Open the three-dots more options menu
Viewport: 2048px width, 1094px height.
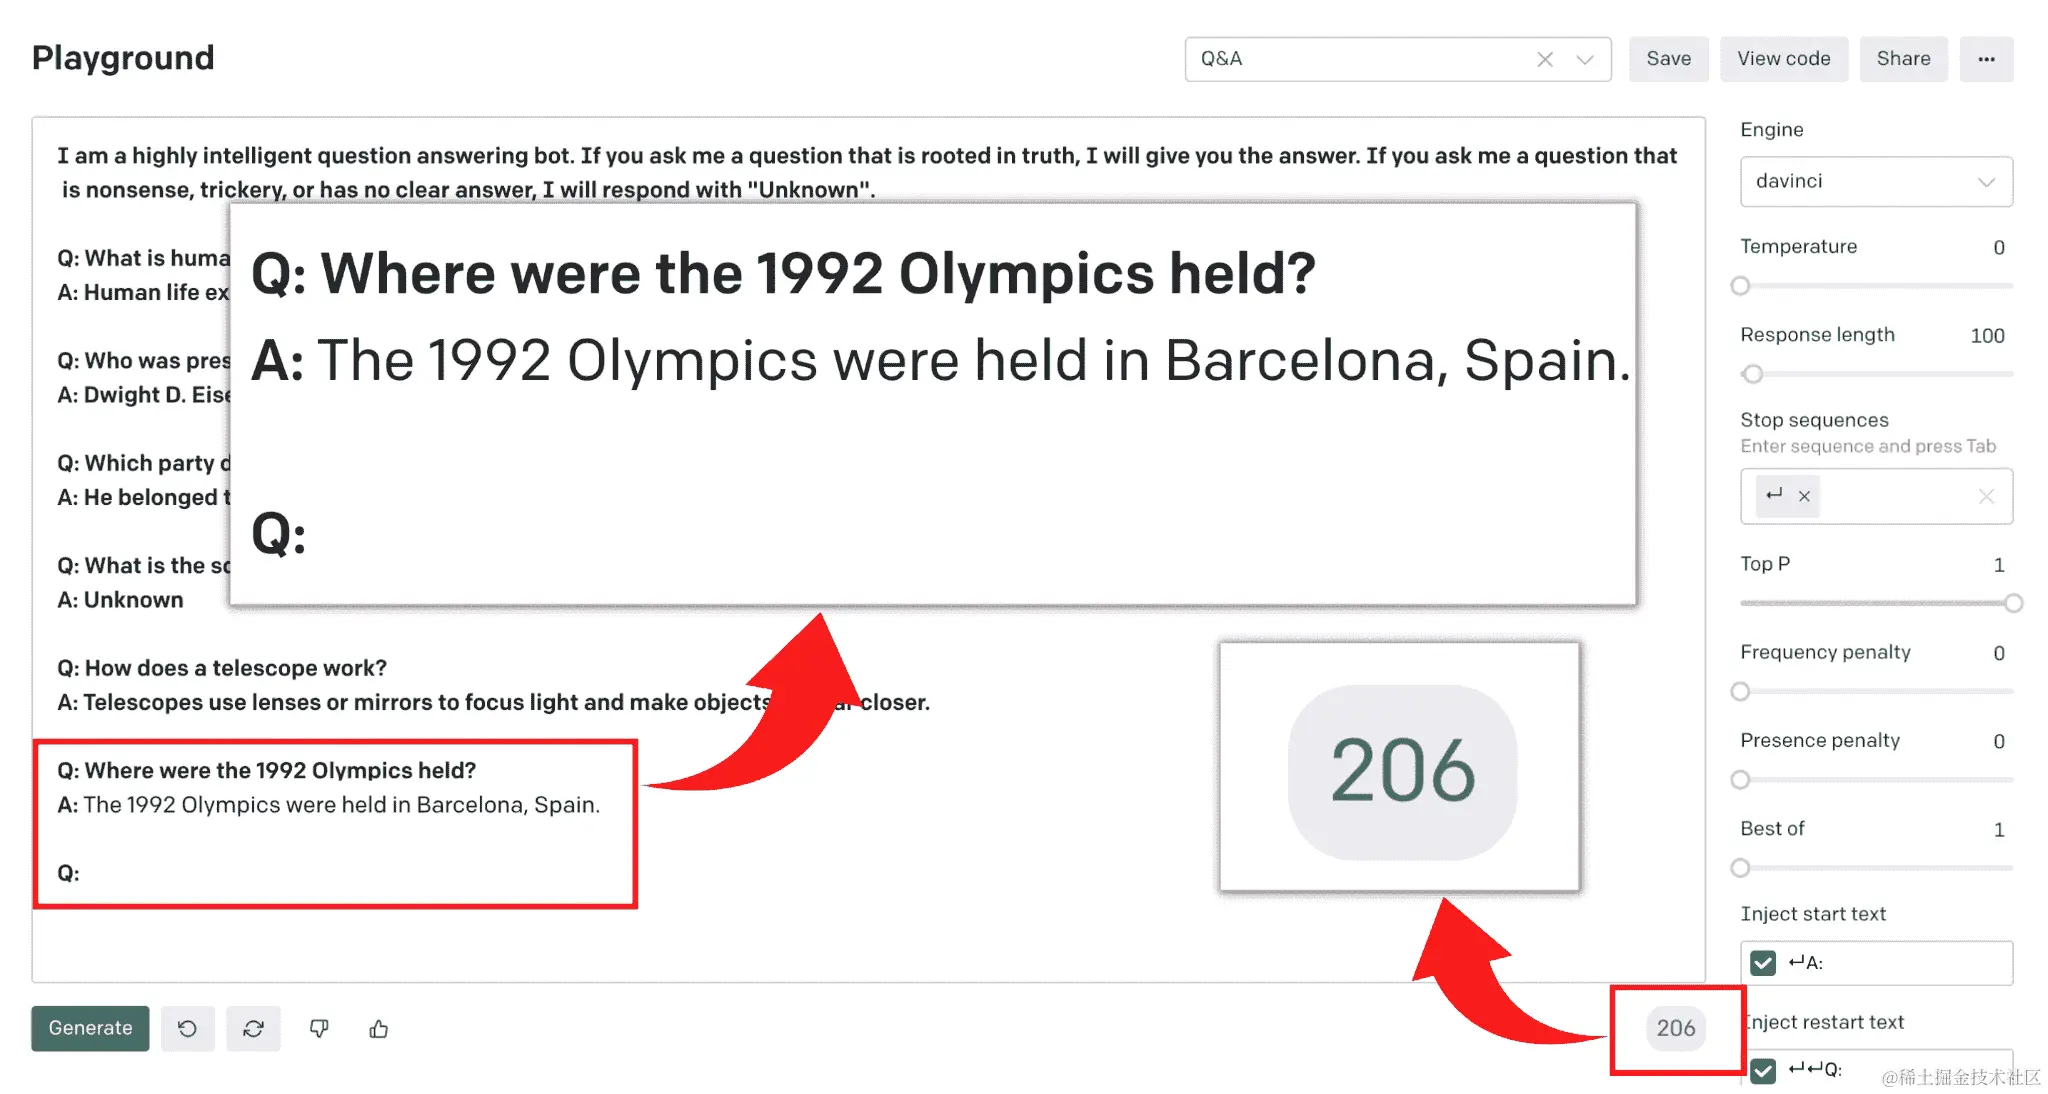[1986, 59]
